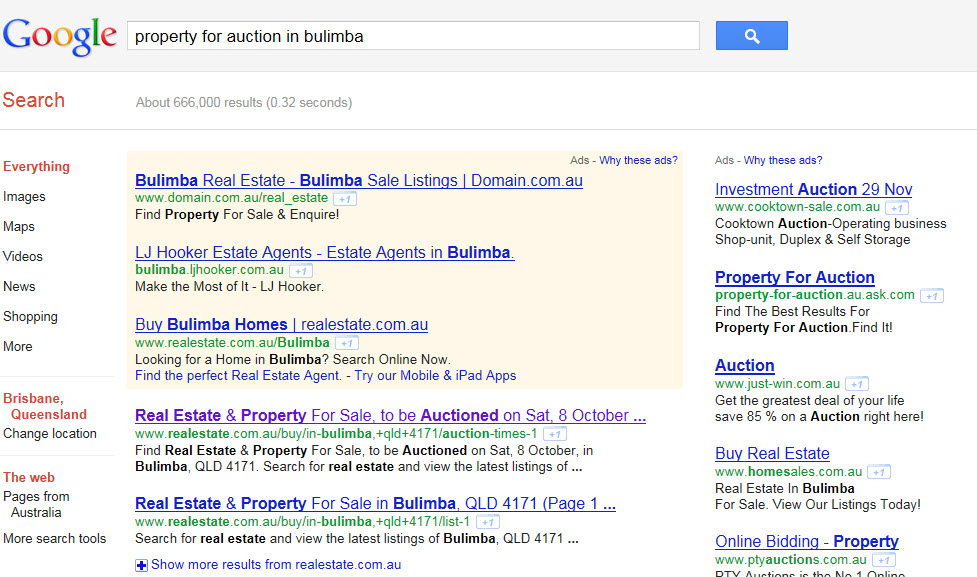Click Change location link

pyautogui.click(x=50, y=434)
